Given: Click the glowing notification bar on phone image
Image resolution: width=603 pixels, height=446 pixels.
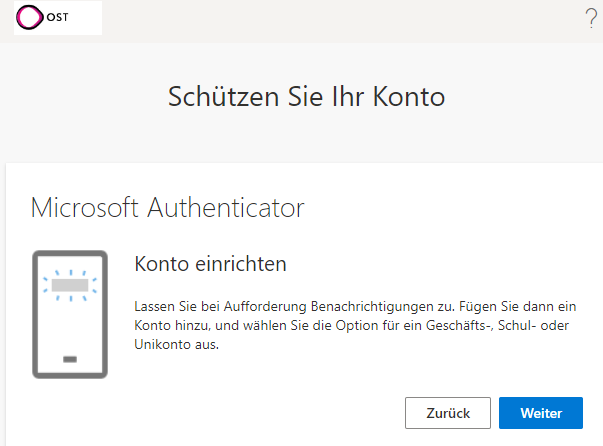Looking at the screenshot, I should [69, 285].
